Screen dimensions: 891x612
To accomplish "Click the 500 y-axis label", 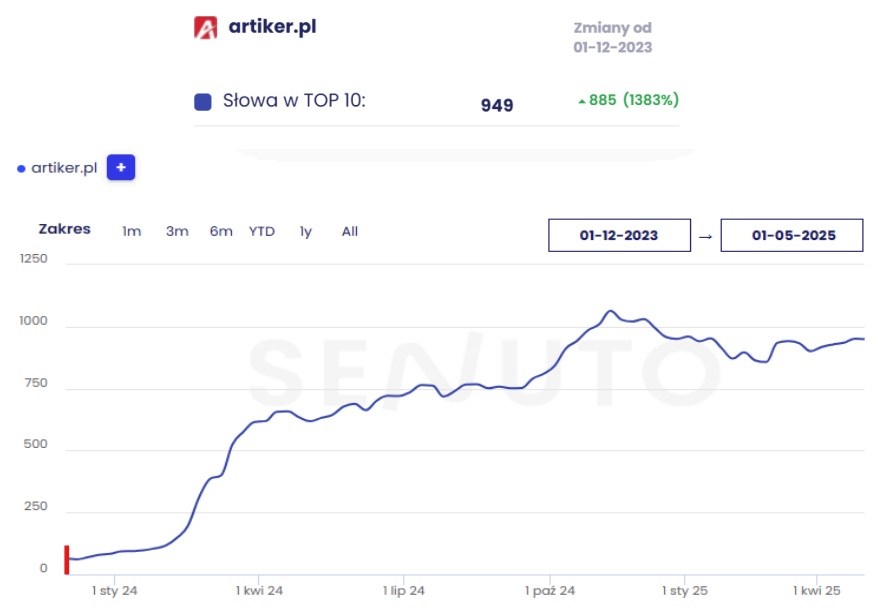I will point(35,444).
